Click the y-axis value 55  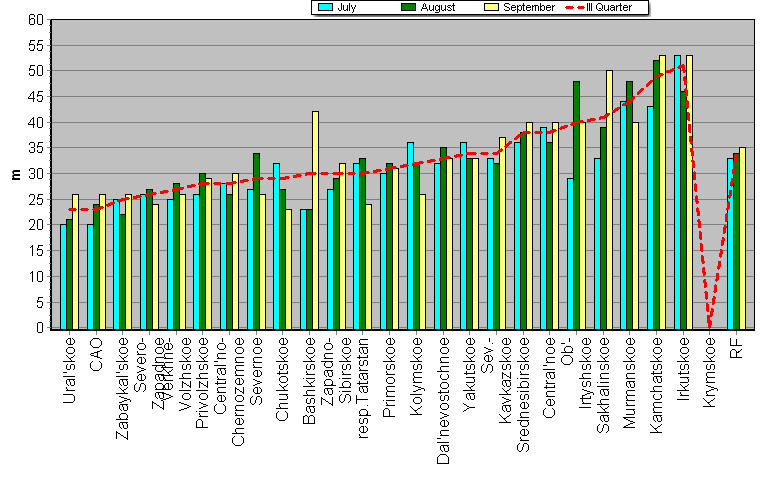coord(36,46)
